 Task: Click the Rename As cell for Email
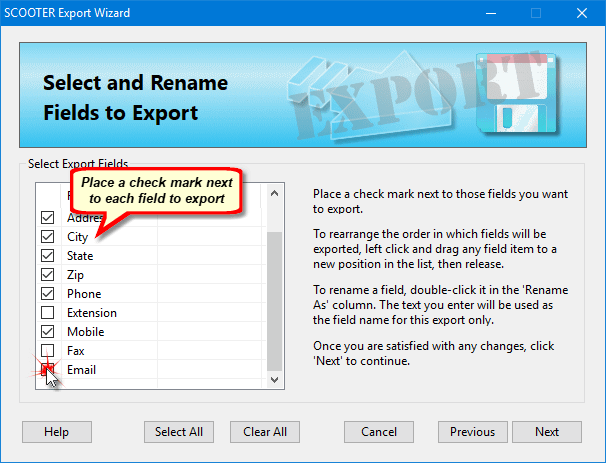tap(211, 369)
